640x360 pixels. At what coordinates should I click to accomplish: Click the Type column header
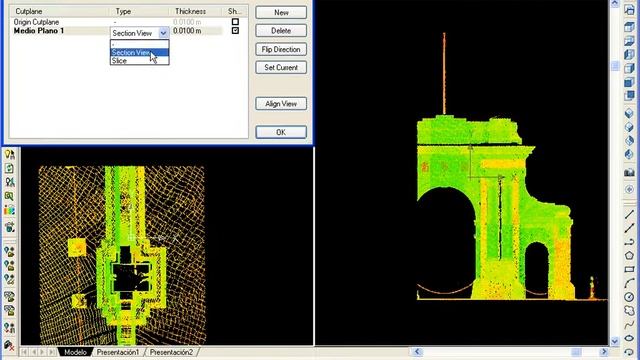click(140, 11)
